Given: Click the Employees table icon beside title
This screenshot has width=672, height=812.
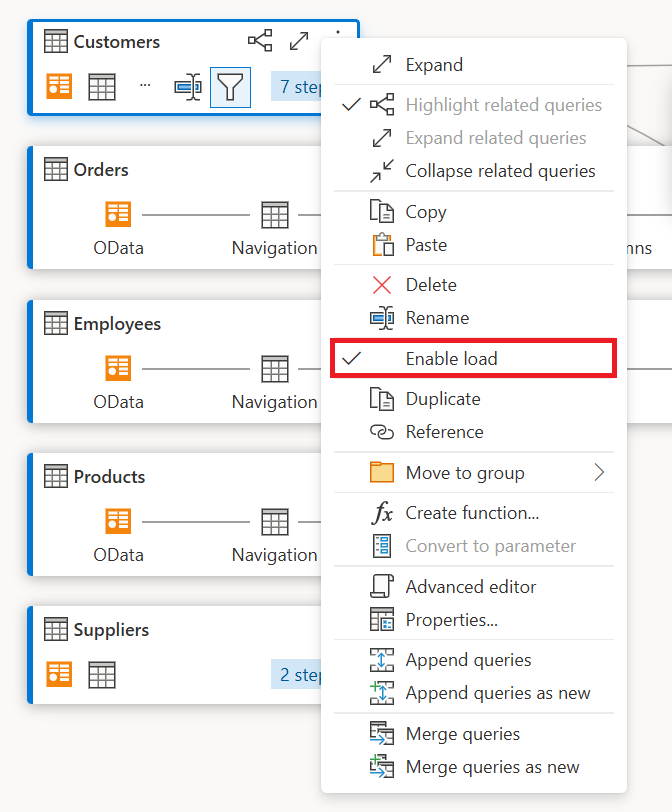Looking at the screenshot, I should point(56,323).
